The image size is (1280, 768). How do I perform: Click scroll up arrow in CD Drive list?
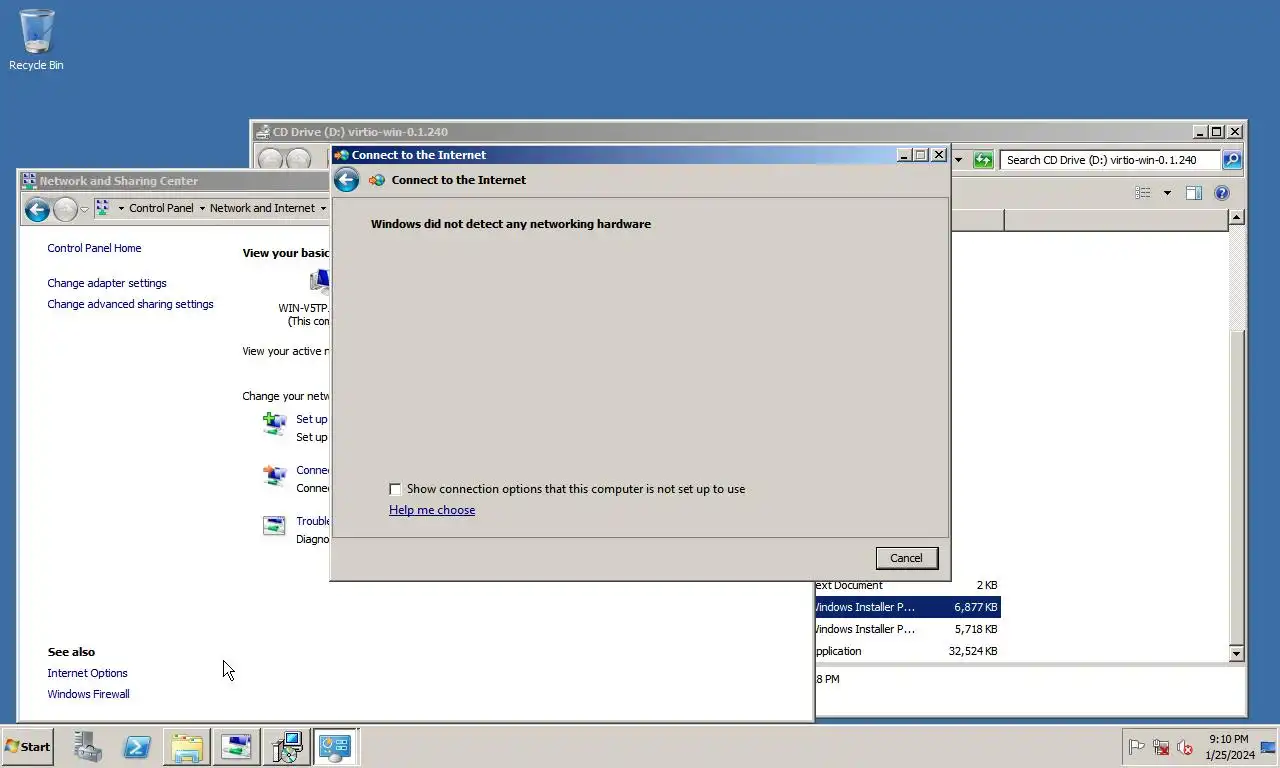(x=1236, y=217)
